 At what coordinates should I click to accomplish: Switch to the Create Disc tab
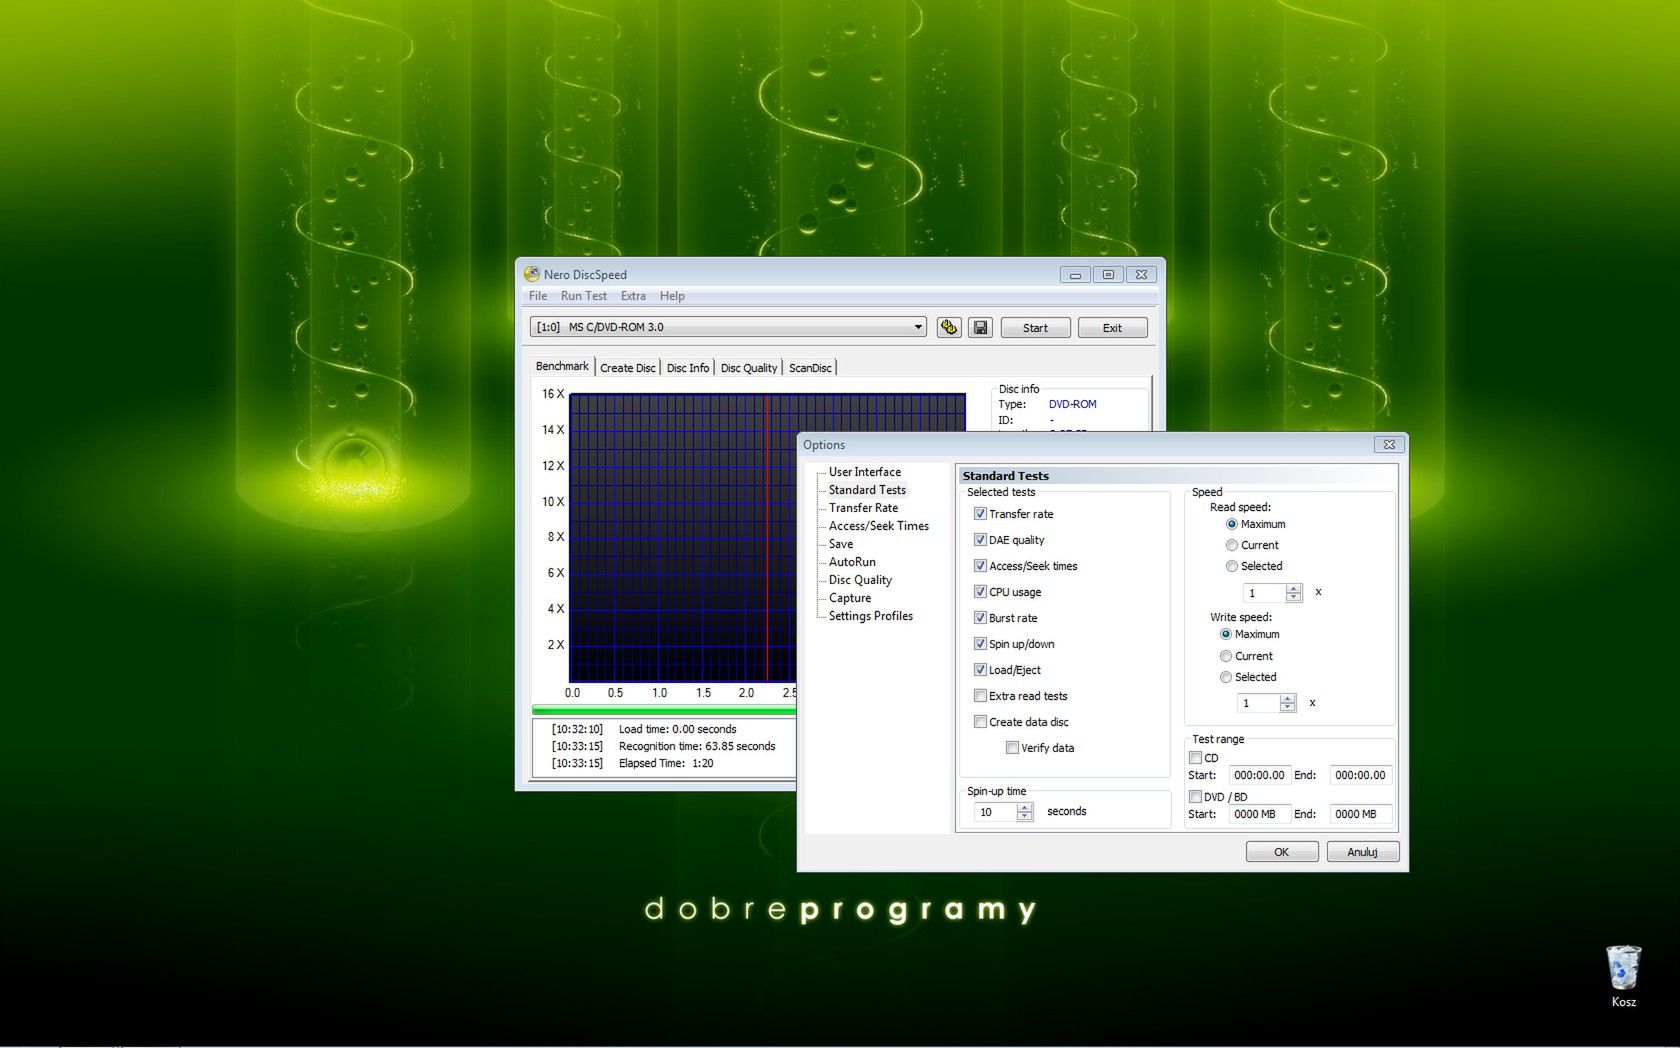(628, 368)
